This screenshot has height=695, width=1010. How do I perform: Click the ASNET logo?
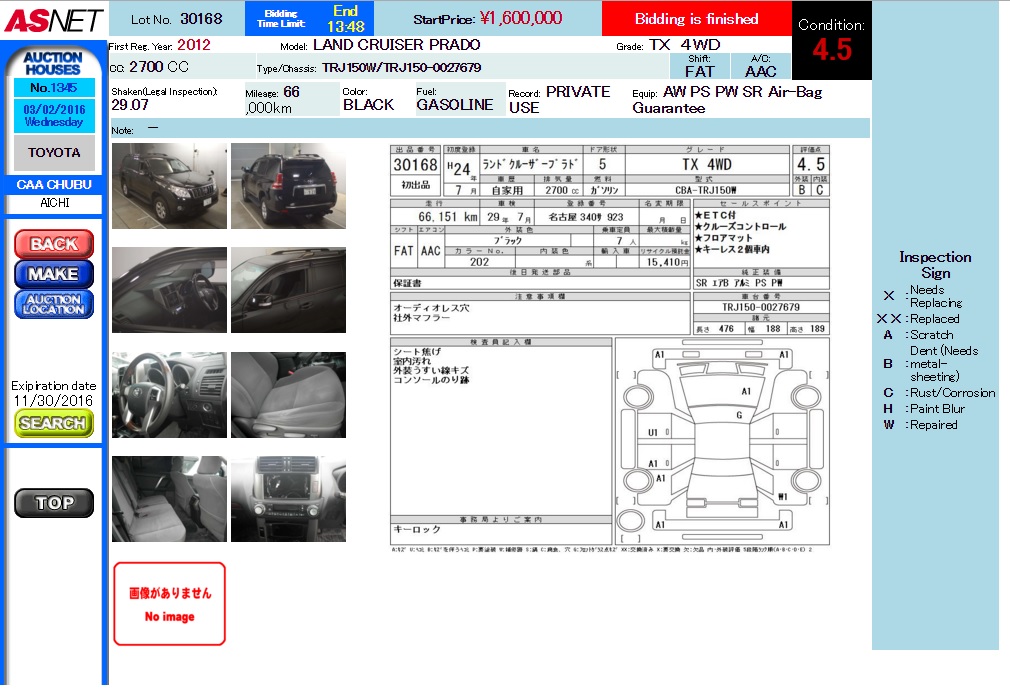pos(51,18)
